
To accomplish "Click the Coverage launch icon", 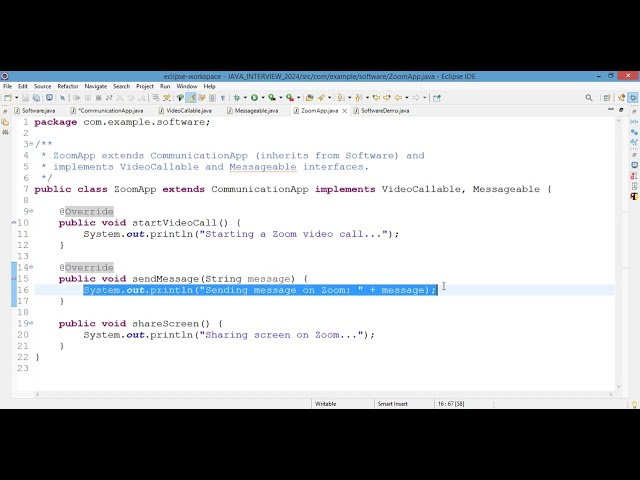I will (272, 98).
